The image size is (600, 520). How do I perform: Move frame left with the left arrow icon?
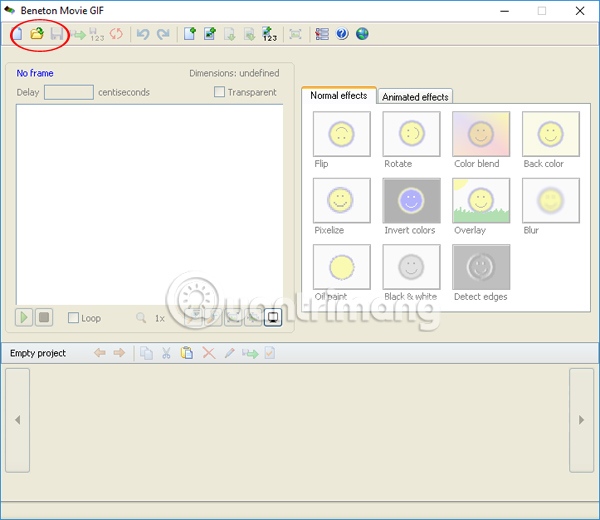pyautogui.click(x=99, y=353)
